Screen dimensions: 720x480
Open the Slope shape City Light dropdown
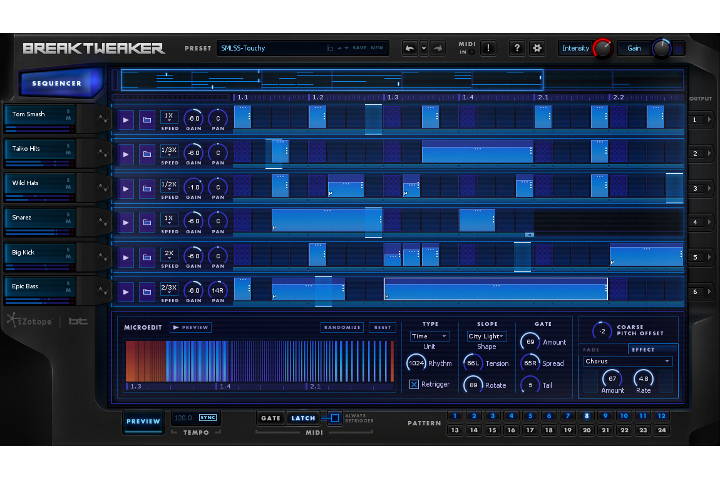(486, 337)
